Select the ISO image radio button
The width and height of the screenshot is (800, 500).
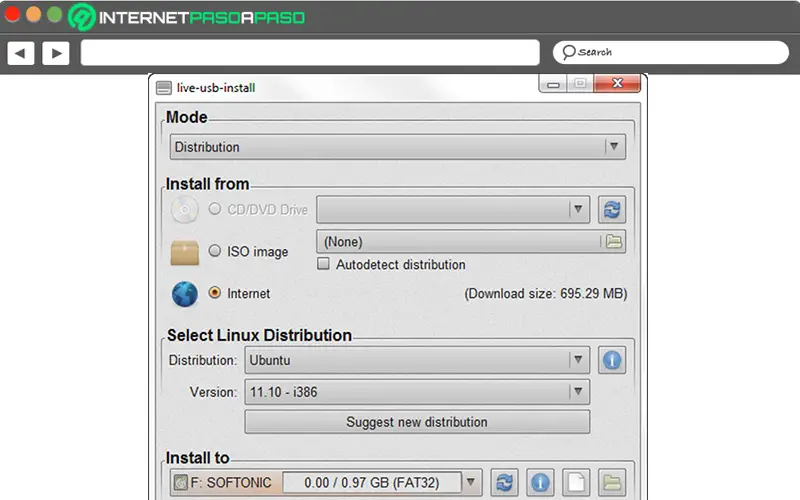coord(214,251)
